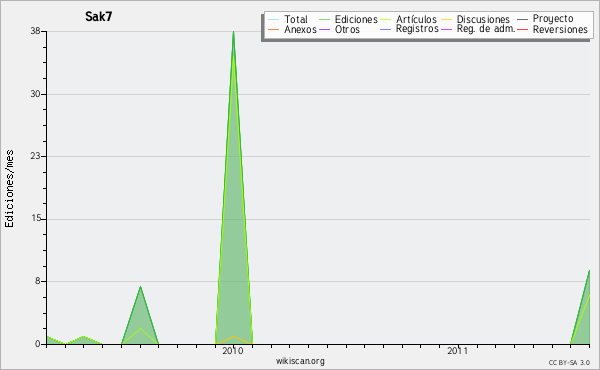
Task: Click the y-axis value 8
Action: click(38, 281)
